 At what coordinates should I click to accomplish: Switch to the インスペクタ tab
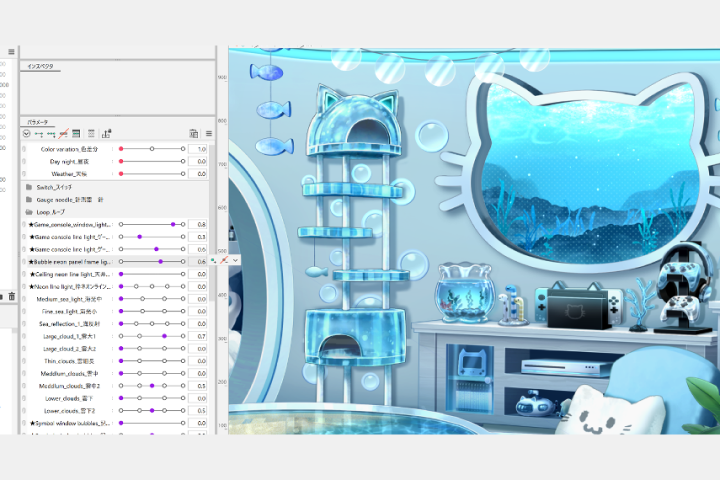[40, 67]
